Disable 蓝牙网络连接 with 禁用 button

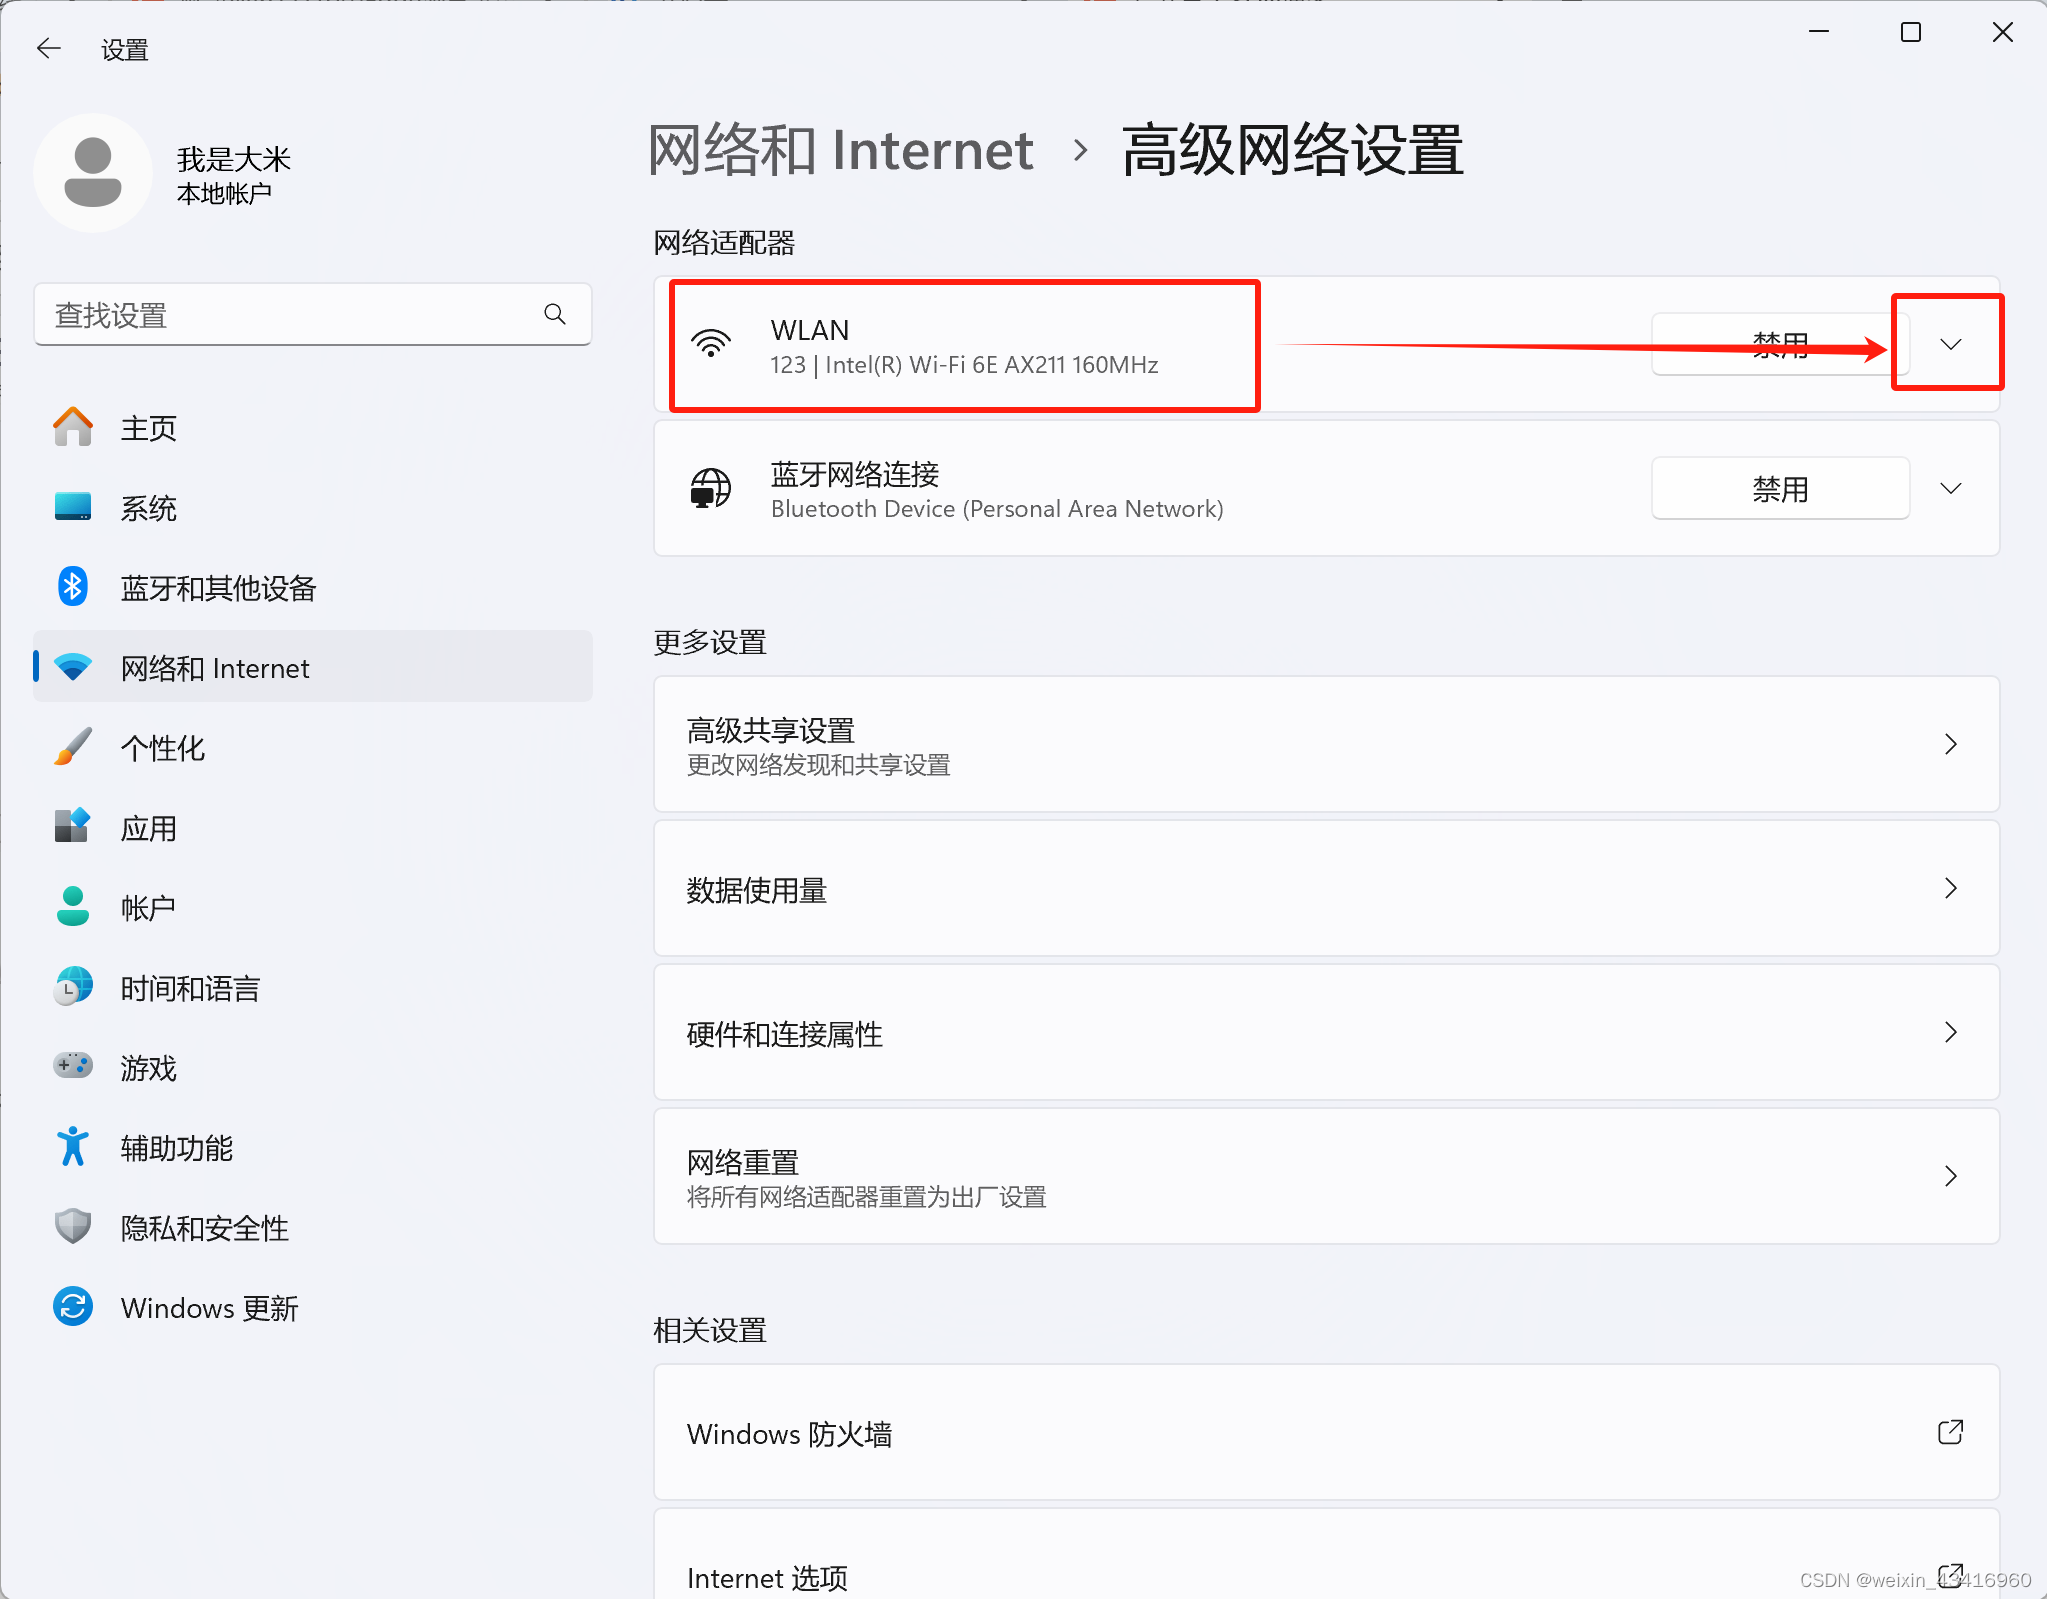click(1780, 488)
